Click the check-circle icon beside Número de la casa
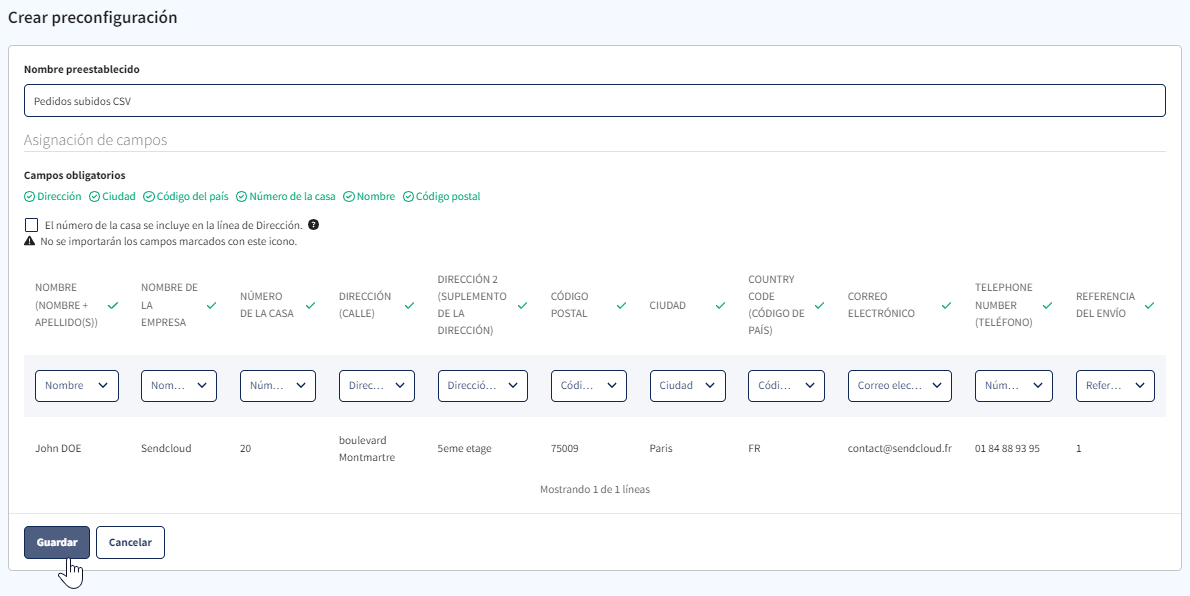This screenshot has height=596, width=1190. click(241, 197)
